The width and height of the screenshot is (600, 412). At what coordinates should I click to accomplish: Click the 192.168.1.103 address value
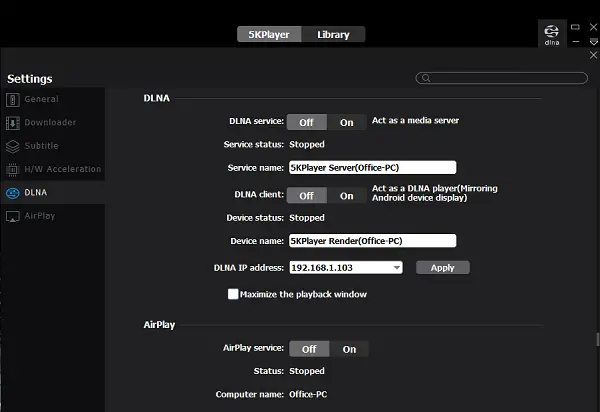coord(322,267)
